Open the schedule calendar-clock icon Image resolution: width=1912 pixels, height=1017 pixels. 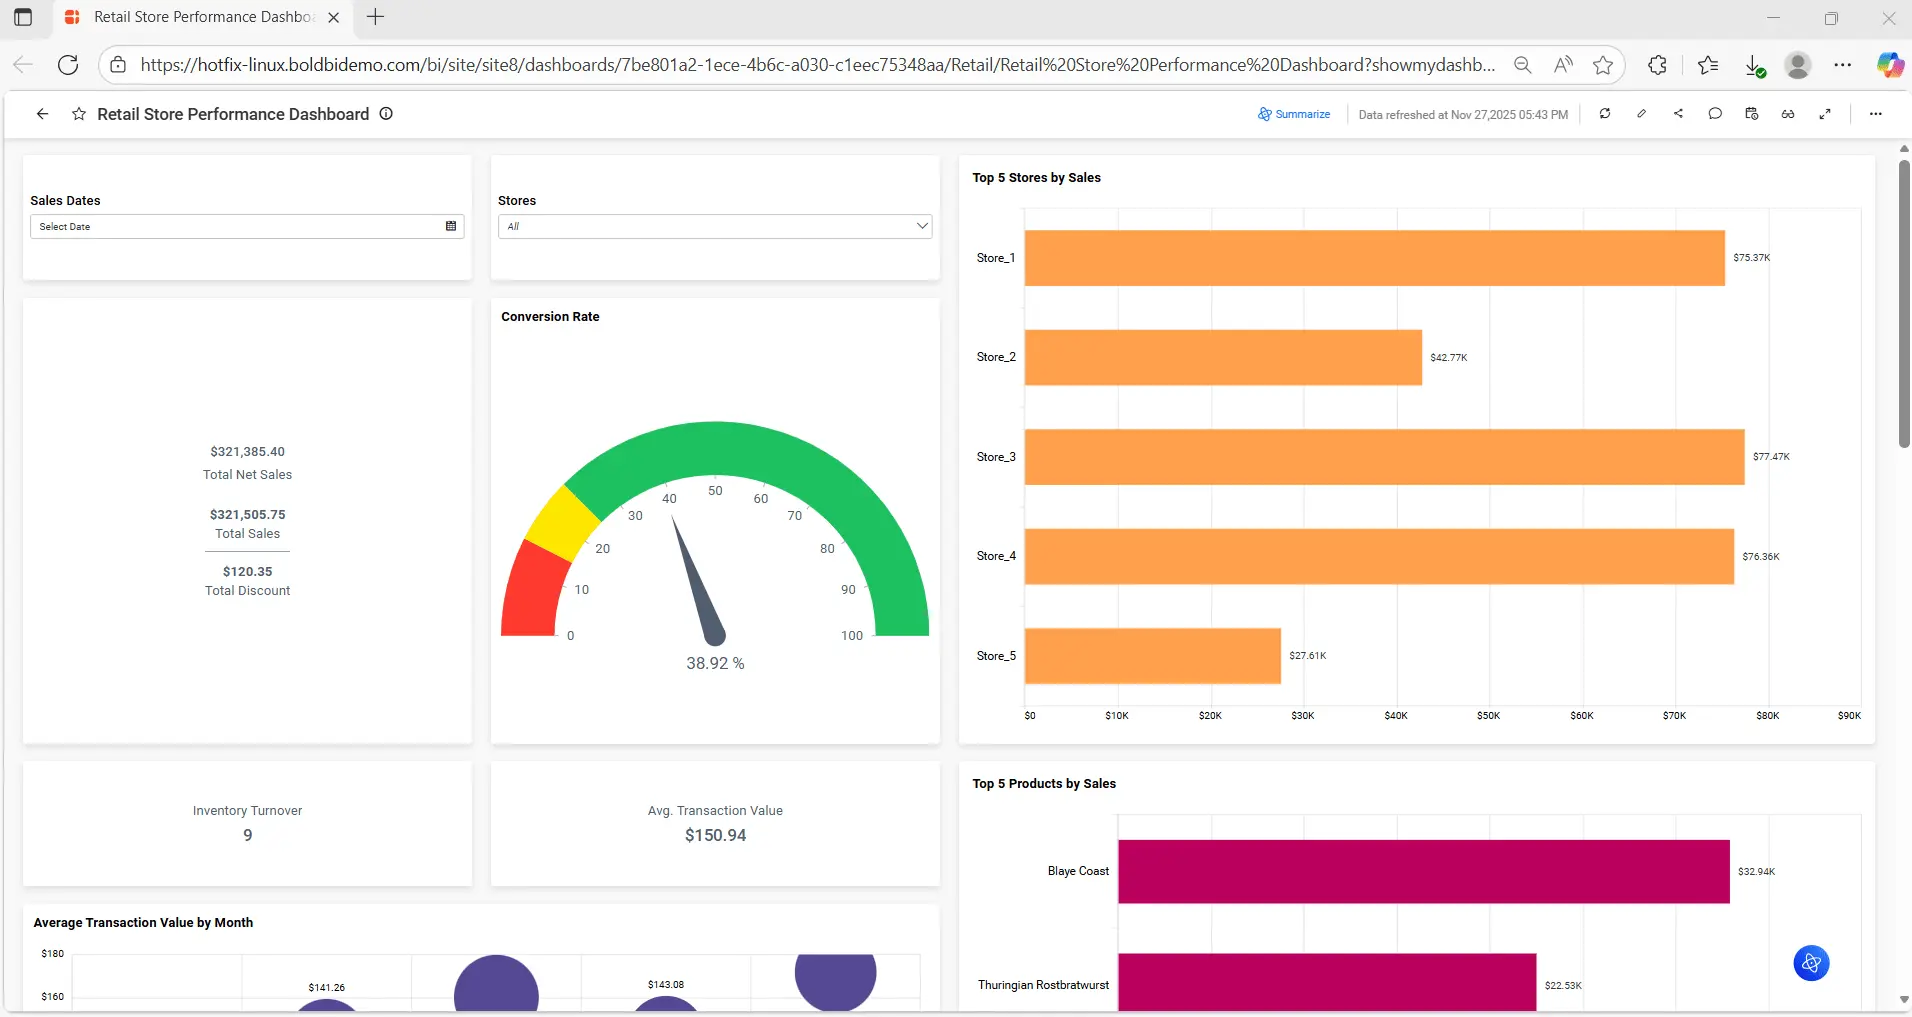pos(1752,114)
